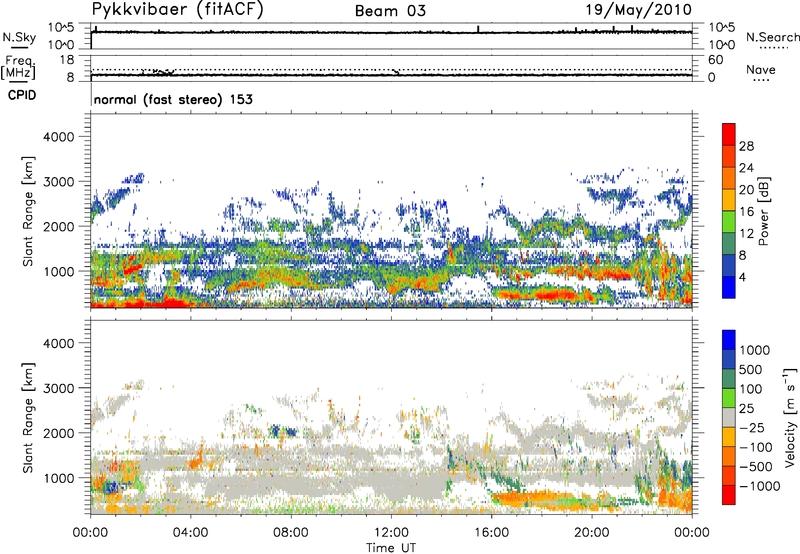The height and width of the screenshot is (554, 800).
Task: Click the 'CPID' label
Action: pyautogui.click(x=22, y=95)
